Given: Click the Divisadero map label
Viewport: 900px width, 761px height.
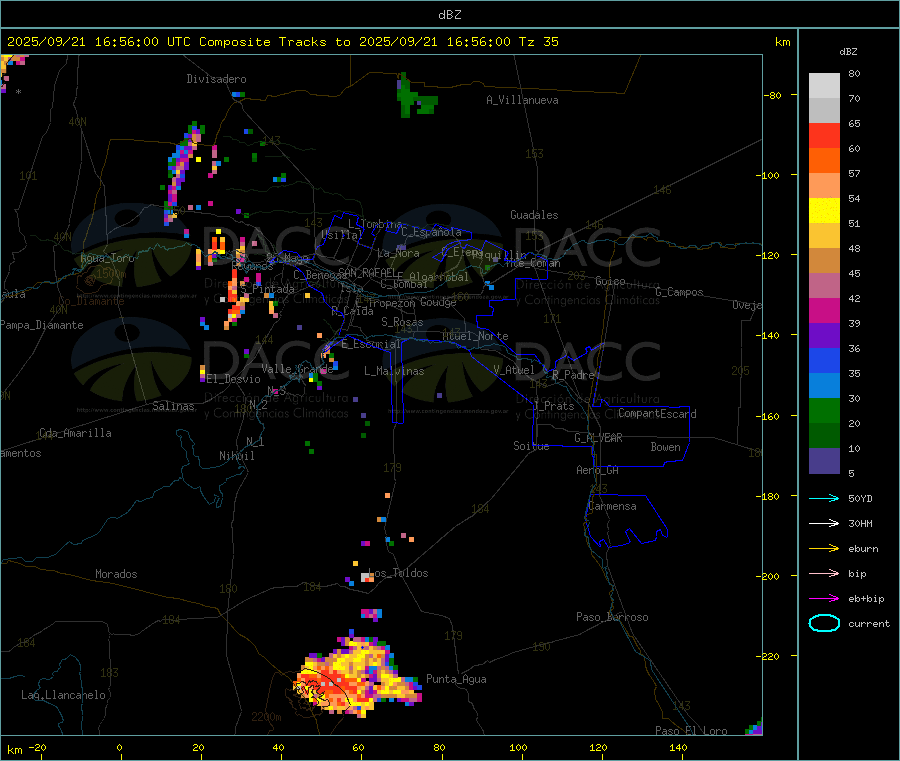Looking at the screenshot, I should [x=216, y=79].
